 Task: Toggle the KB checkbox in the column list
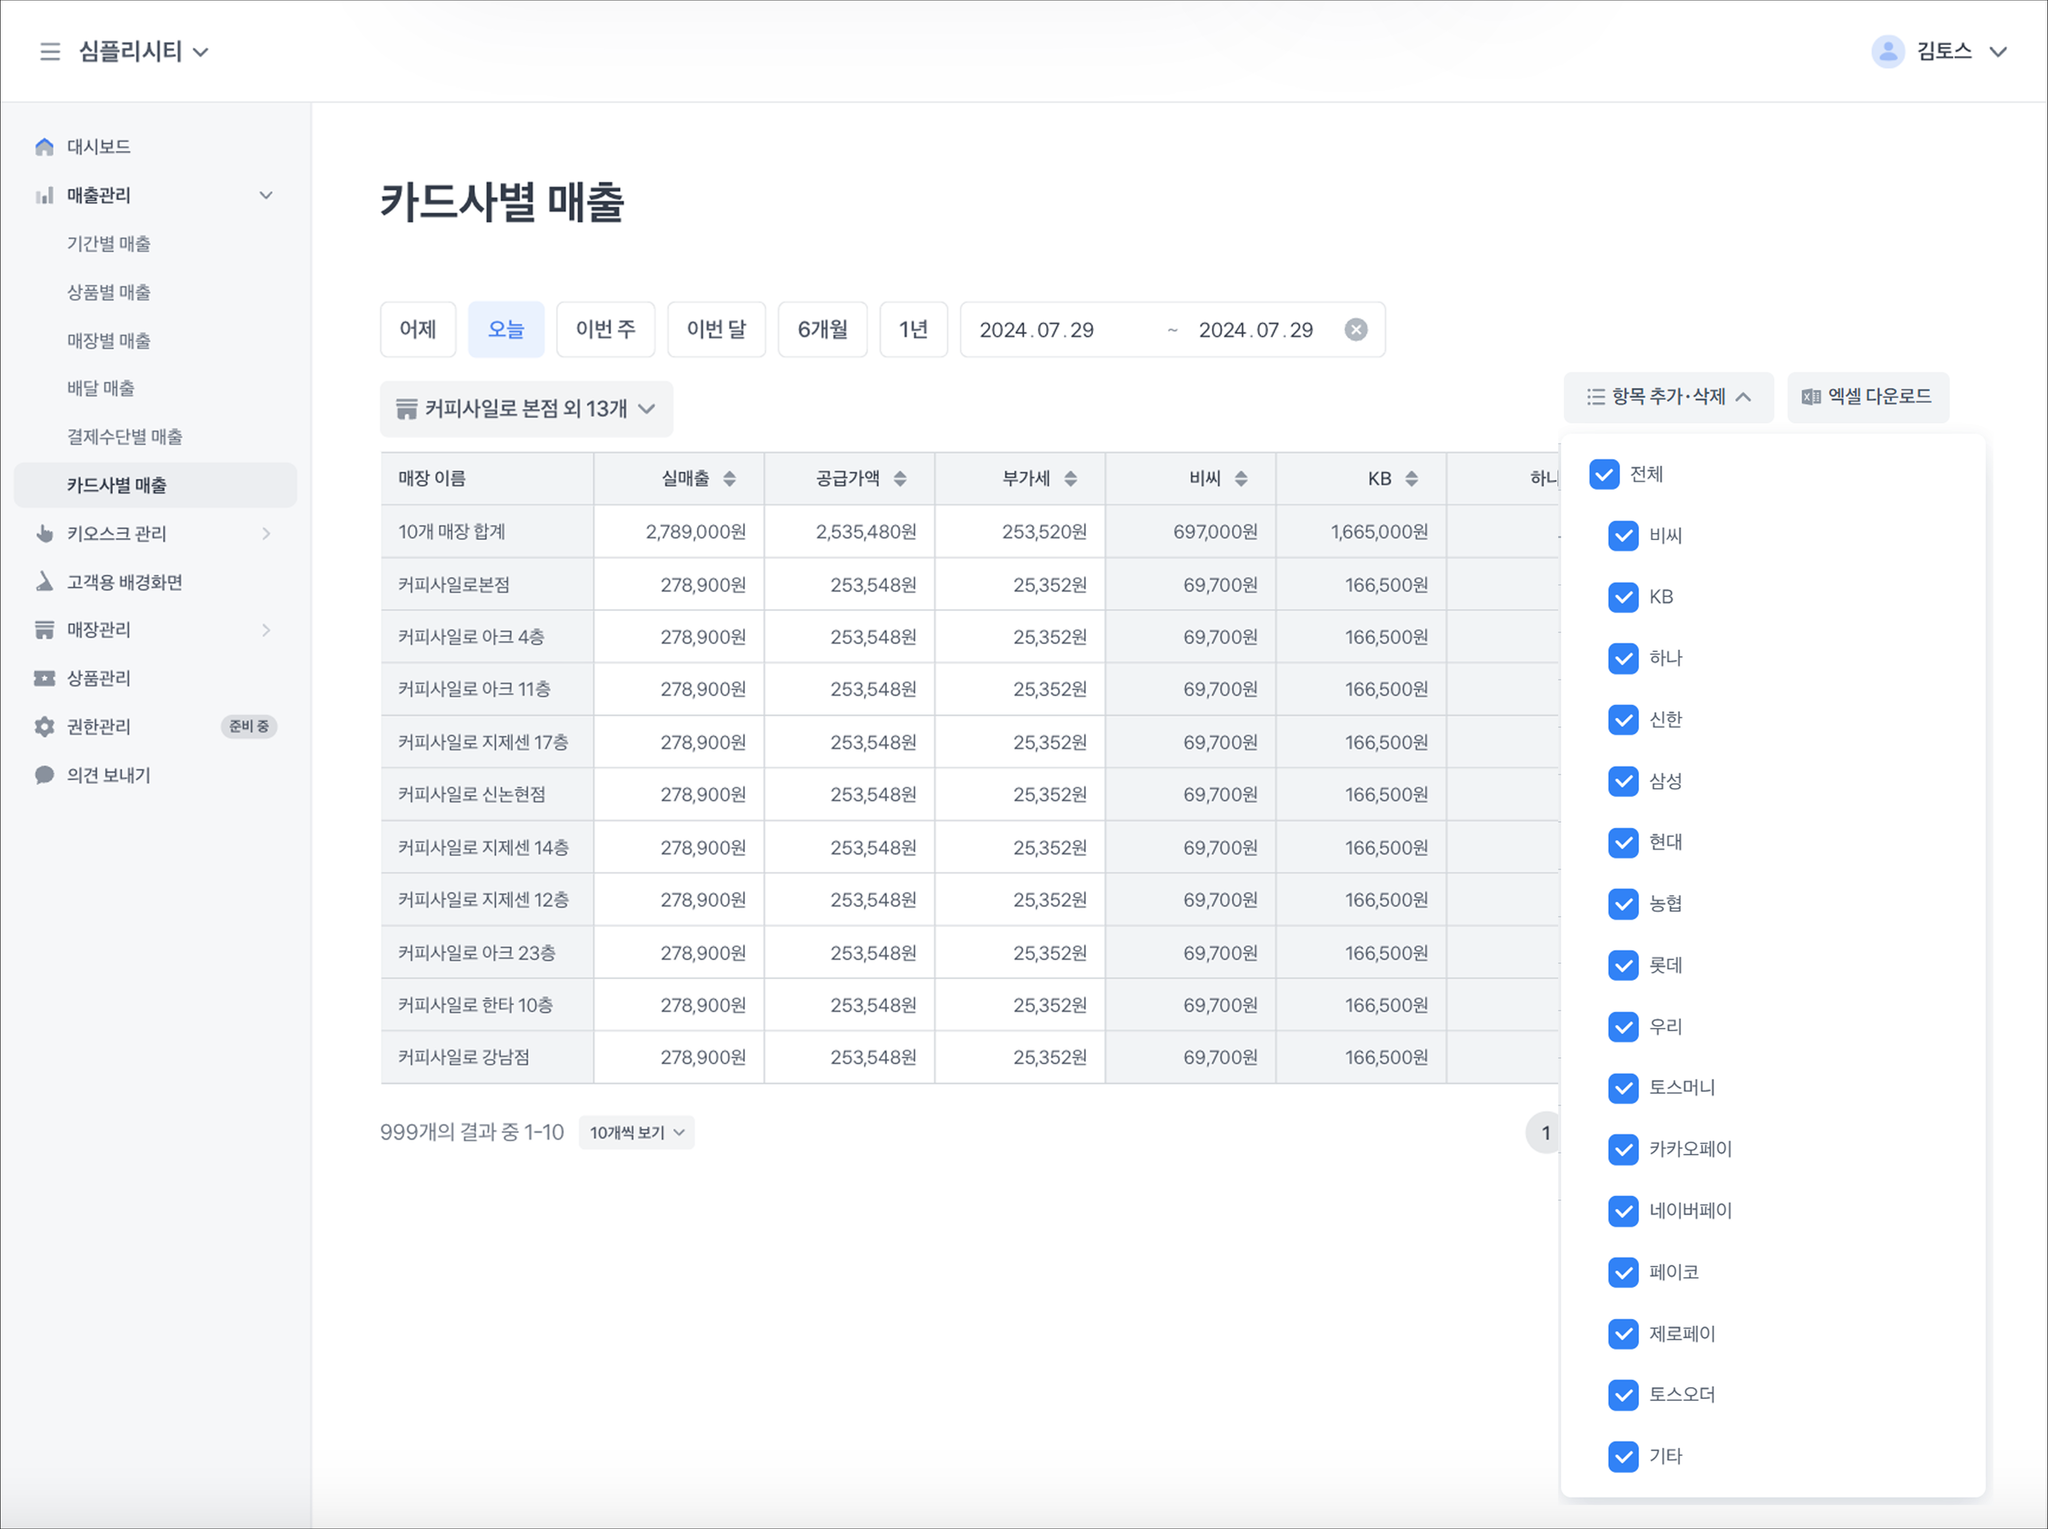tap(1623, 597)
